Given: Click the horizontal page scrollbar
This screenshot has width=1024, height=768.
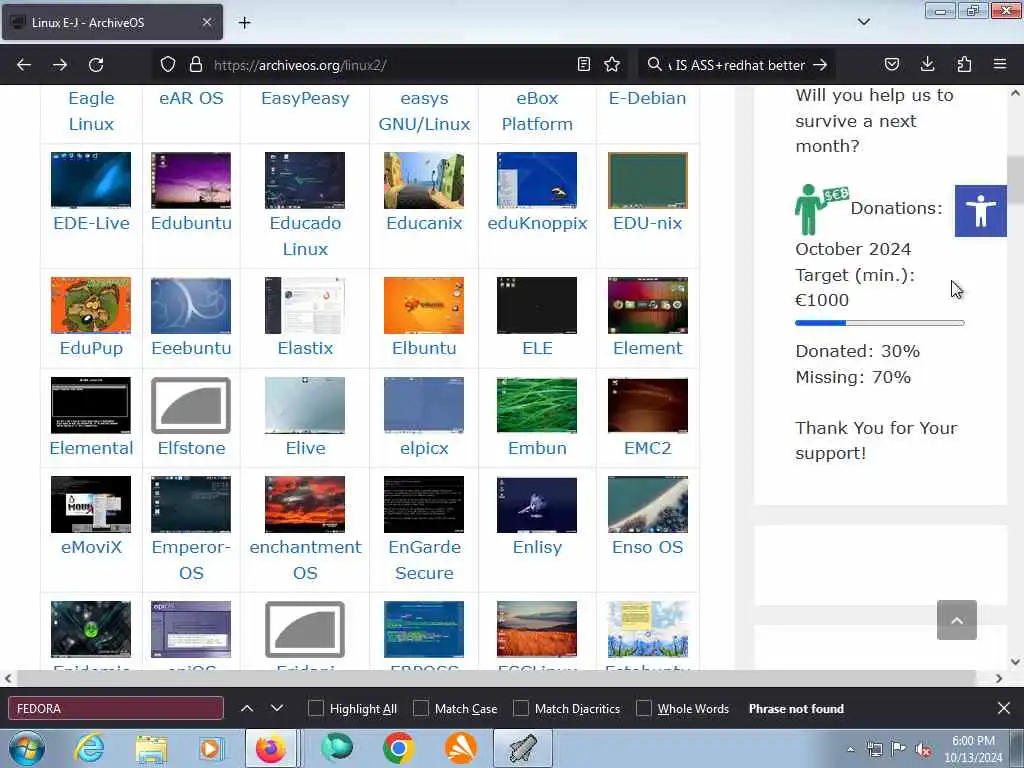Looking at the screenshot, I should pyautogui.click(x=496, y=678).
